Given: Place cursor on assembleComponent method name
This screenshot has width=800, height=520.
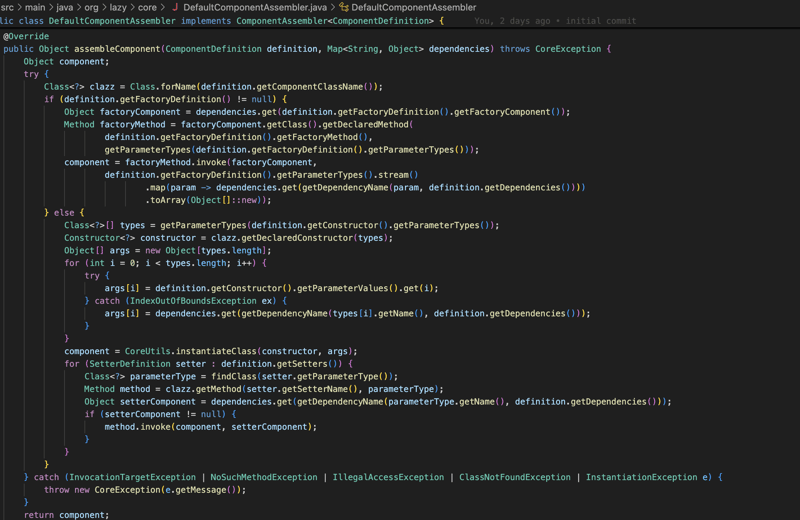Looking at the screenshot, I should pyautogui.click(x=117, y=49).
